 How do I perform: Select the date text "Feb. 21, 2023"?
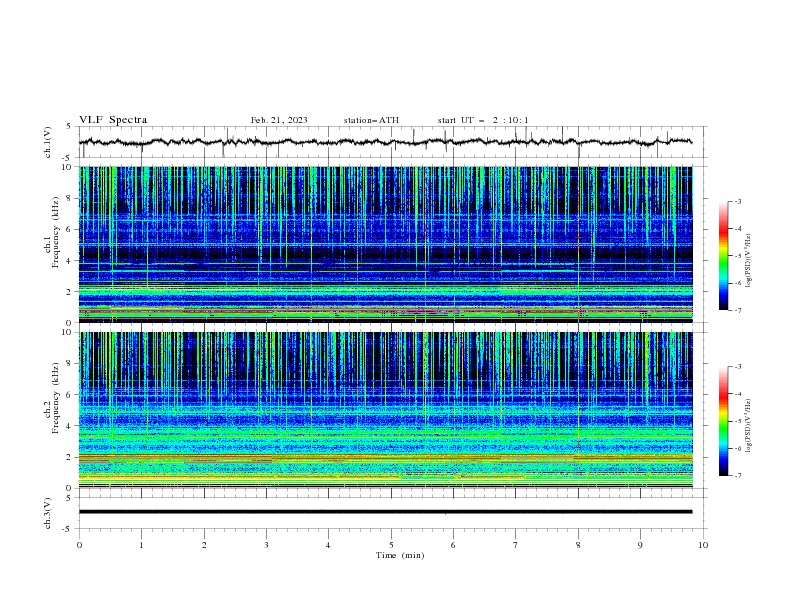coord(279,120)
